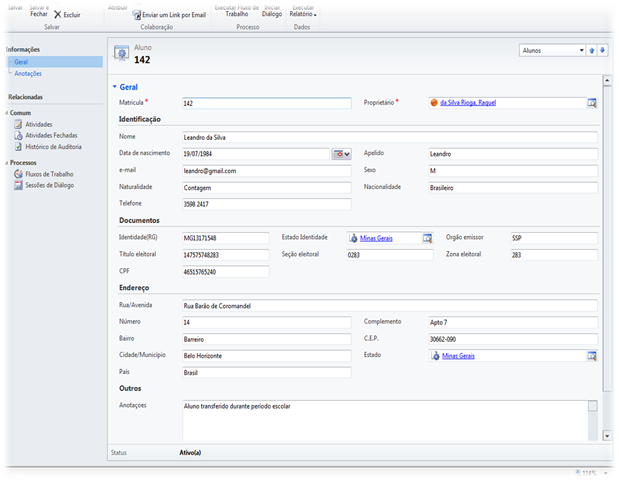Screen dimensions: 619x480
Task: Click the Excluir delete icon
Action: (x=58, y=15)
